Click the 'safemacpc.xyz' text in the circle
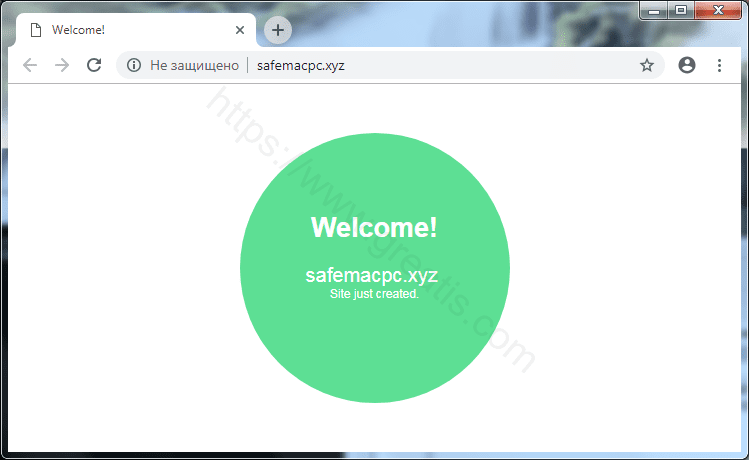Image resolution: width=749 pixels, height=460 pixels. 372,276
